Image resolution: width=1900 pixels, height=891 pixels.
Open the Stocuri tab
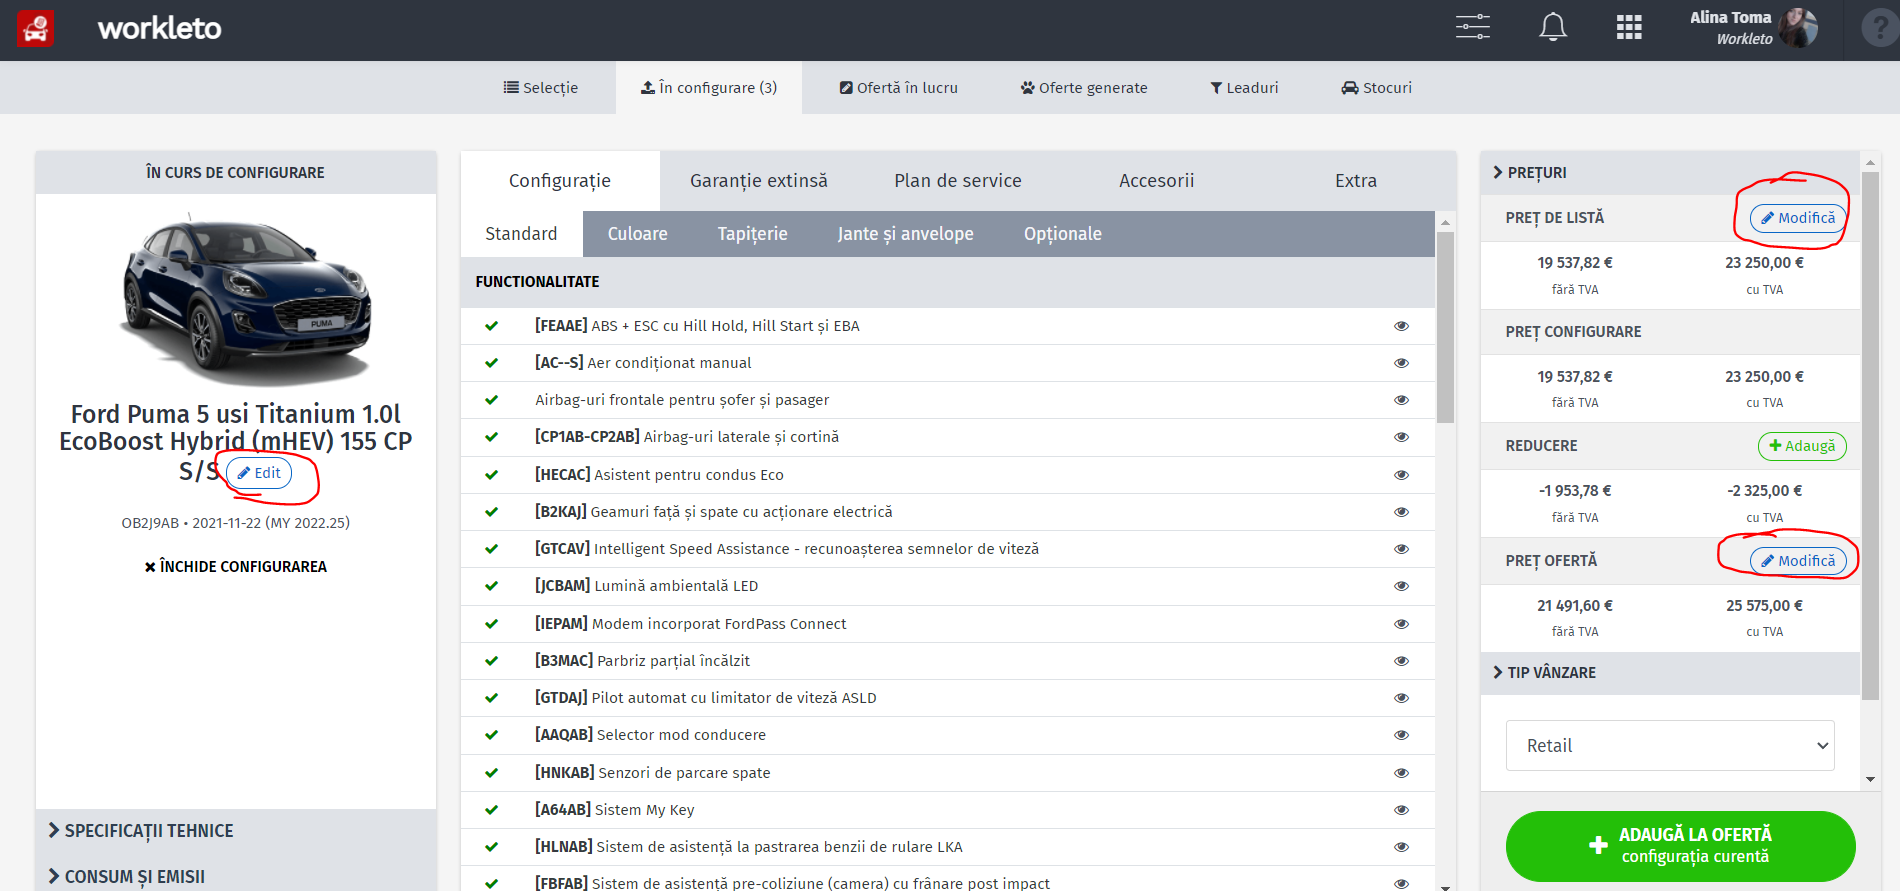pos(1377,88)
